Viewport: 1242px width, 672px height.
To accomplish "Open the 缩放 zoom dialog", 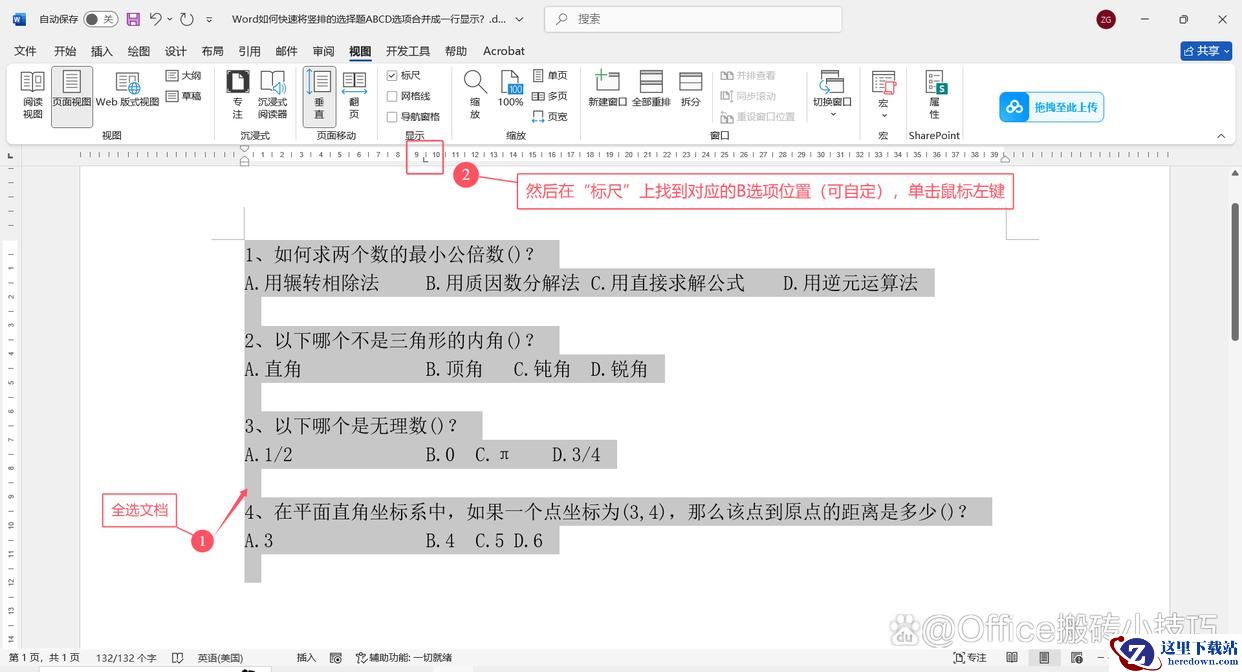I will click(x=475, y=94).
